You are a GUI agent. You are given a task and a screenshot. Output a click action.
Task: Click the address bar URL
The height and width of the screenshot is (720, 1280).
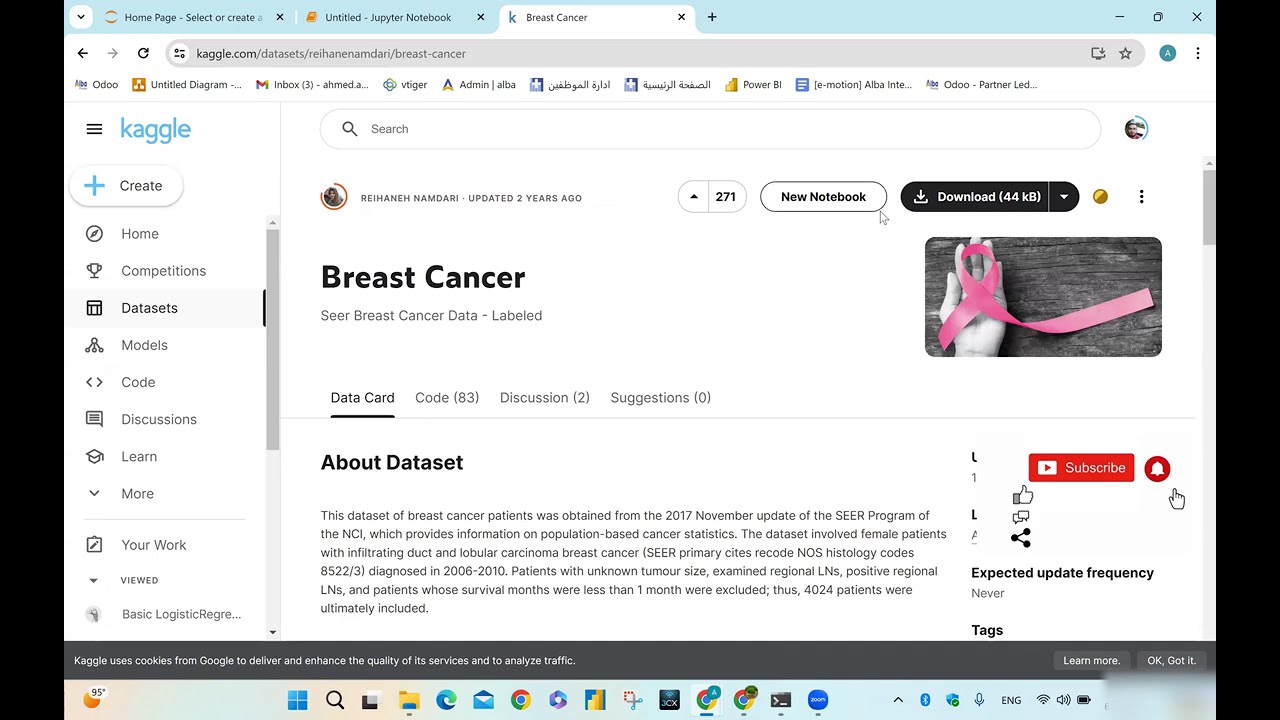pos(331,54)
